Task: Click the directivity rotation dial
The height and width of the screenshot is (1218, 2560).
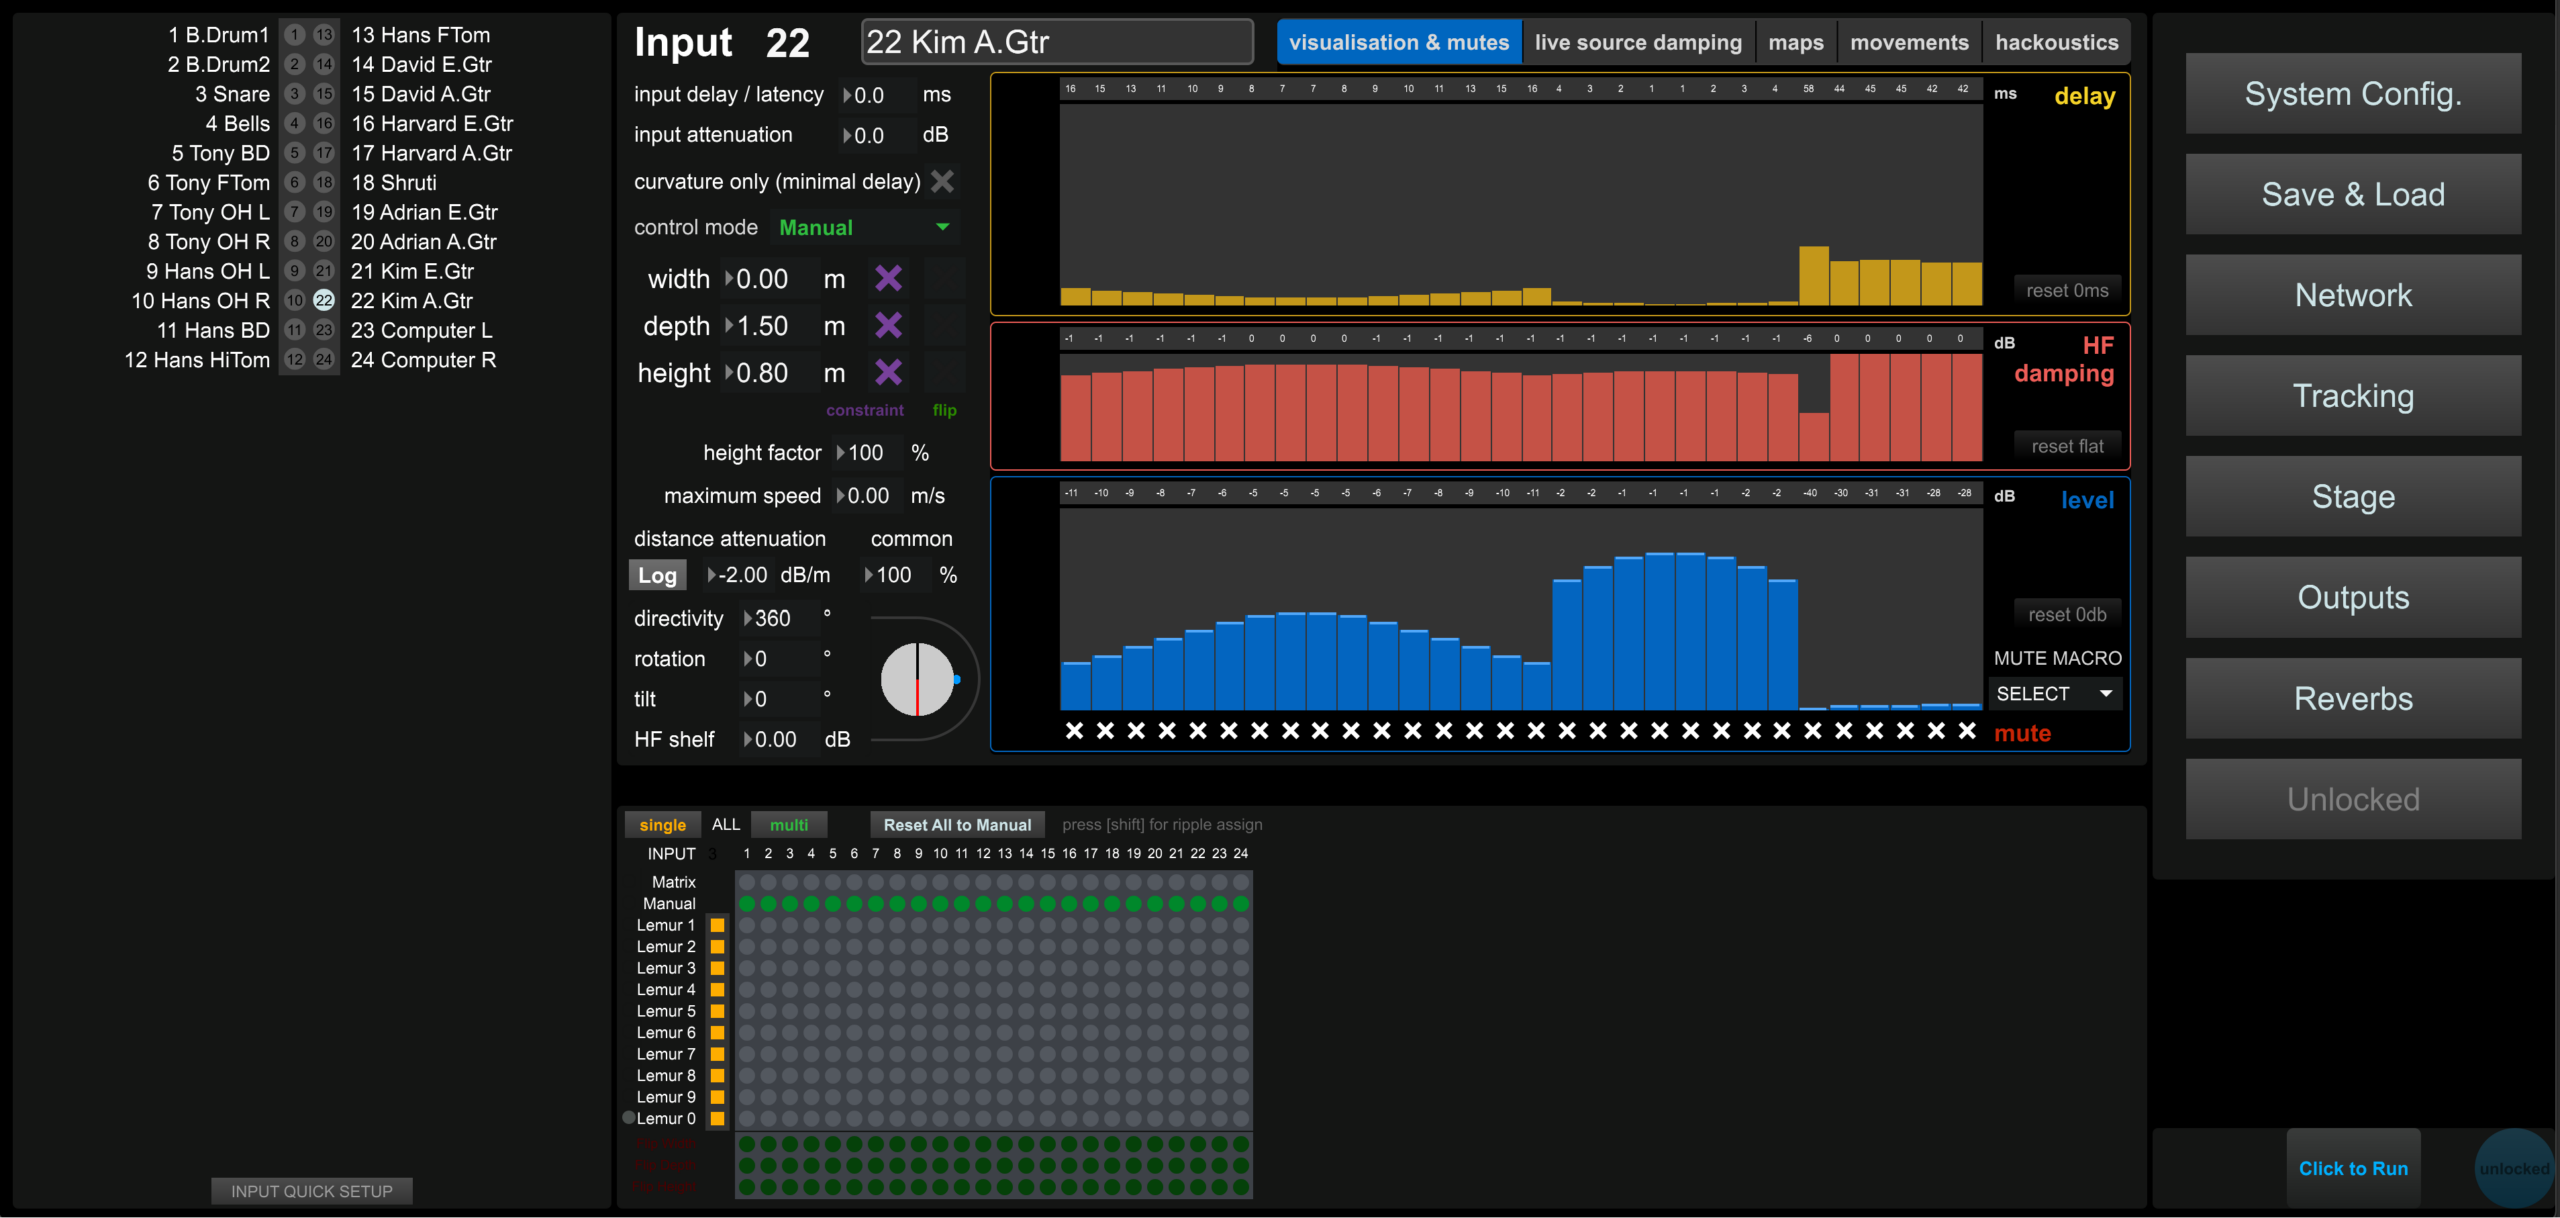Action: [918, 680]
